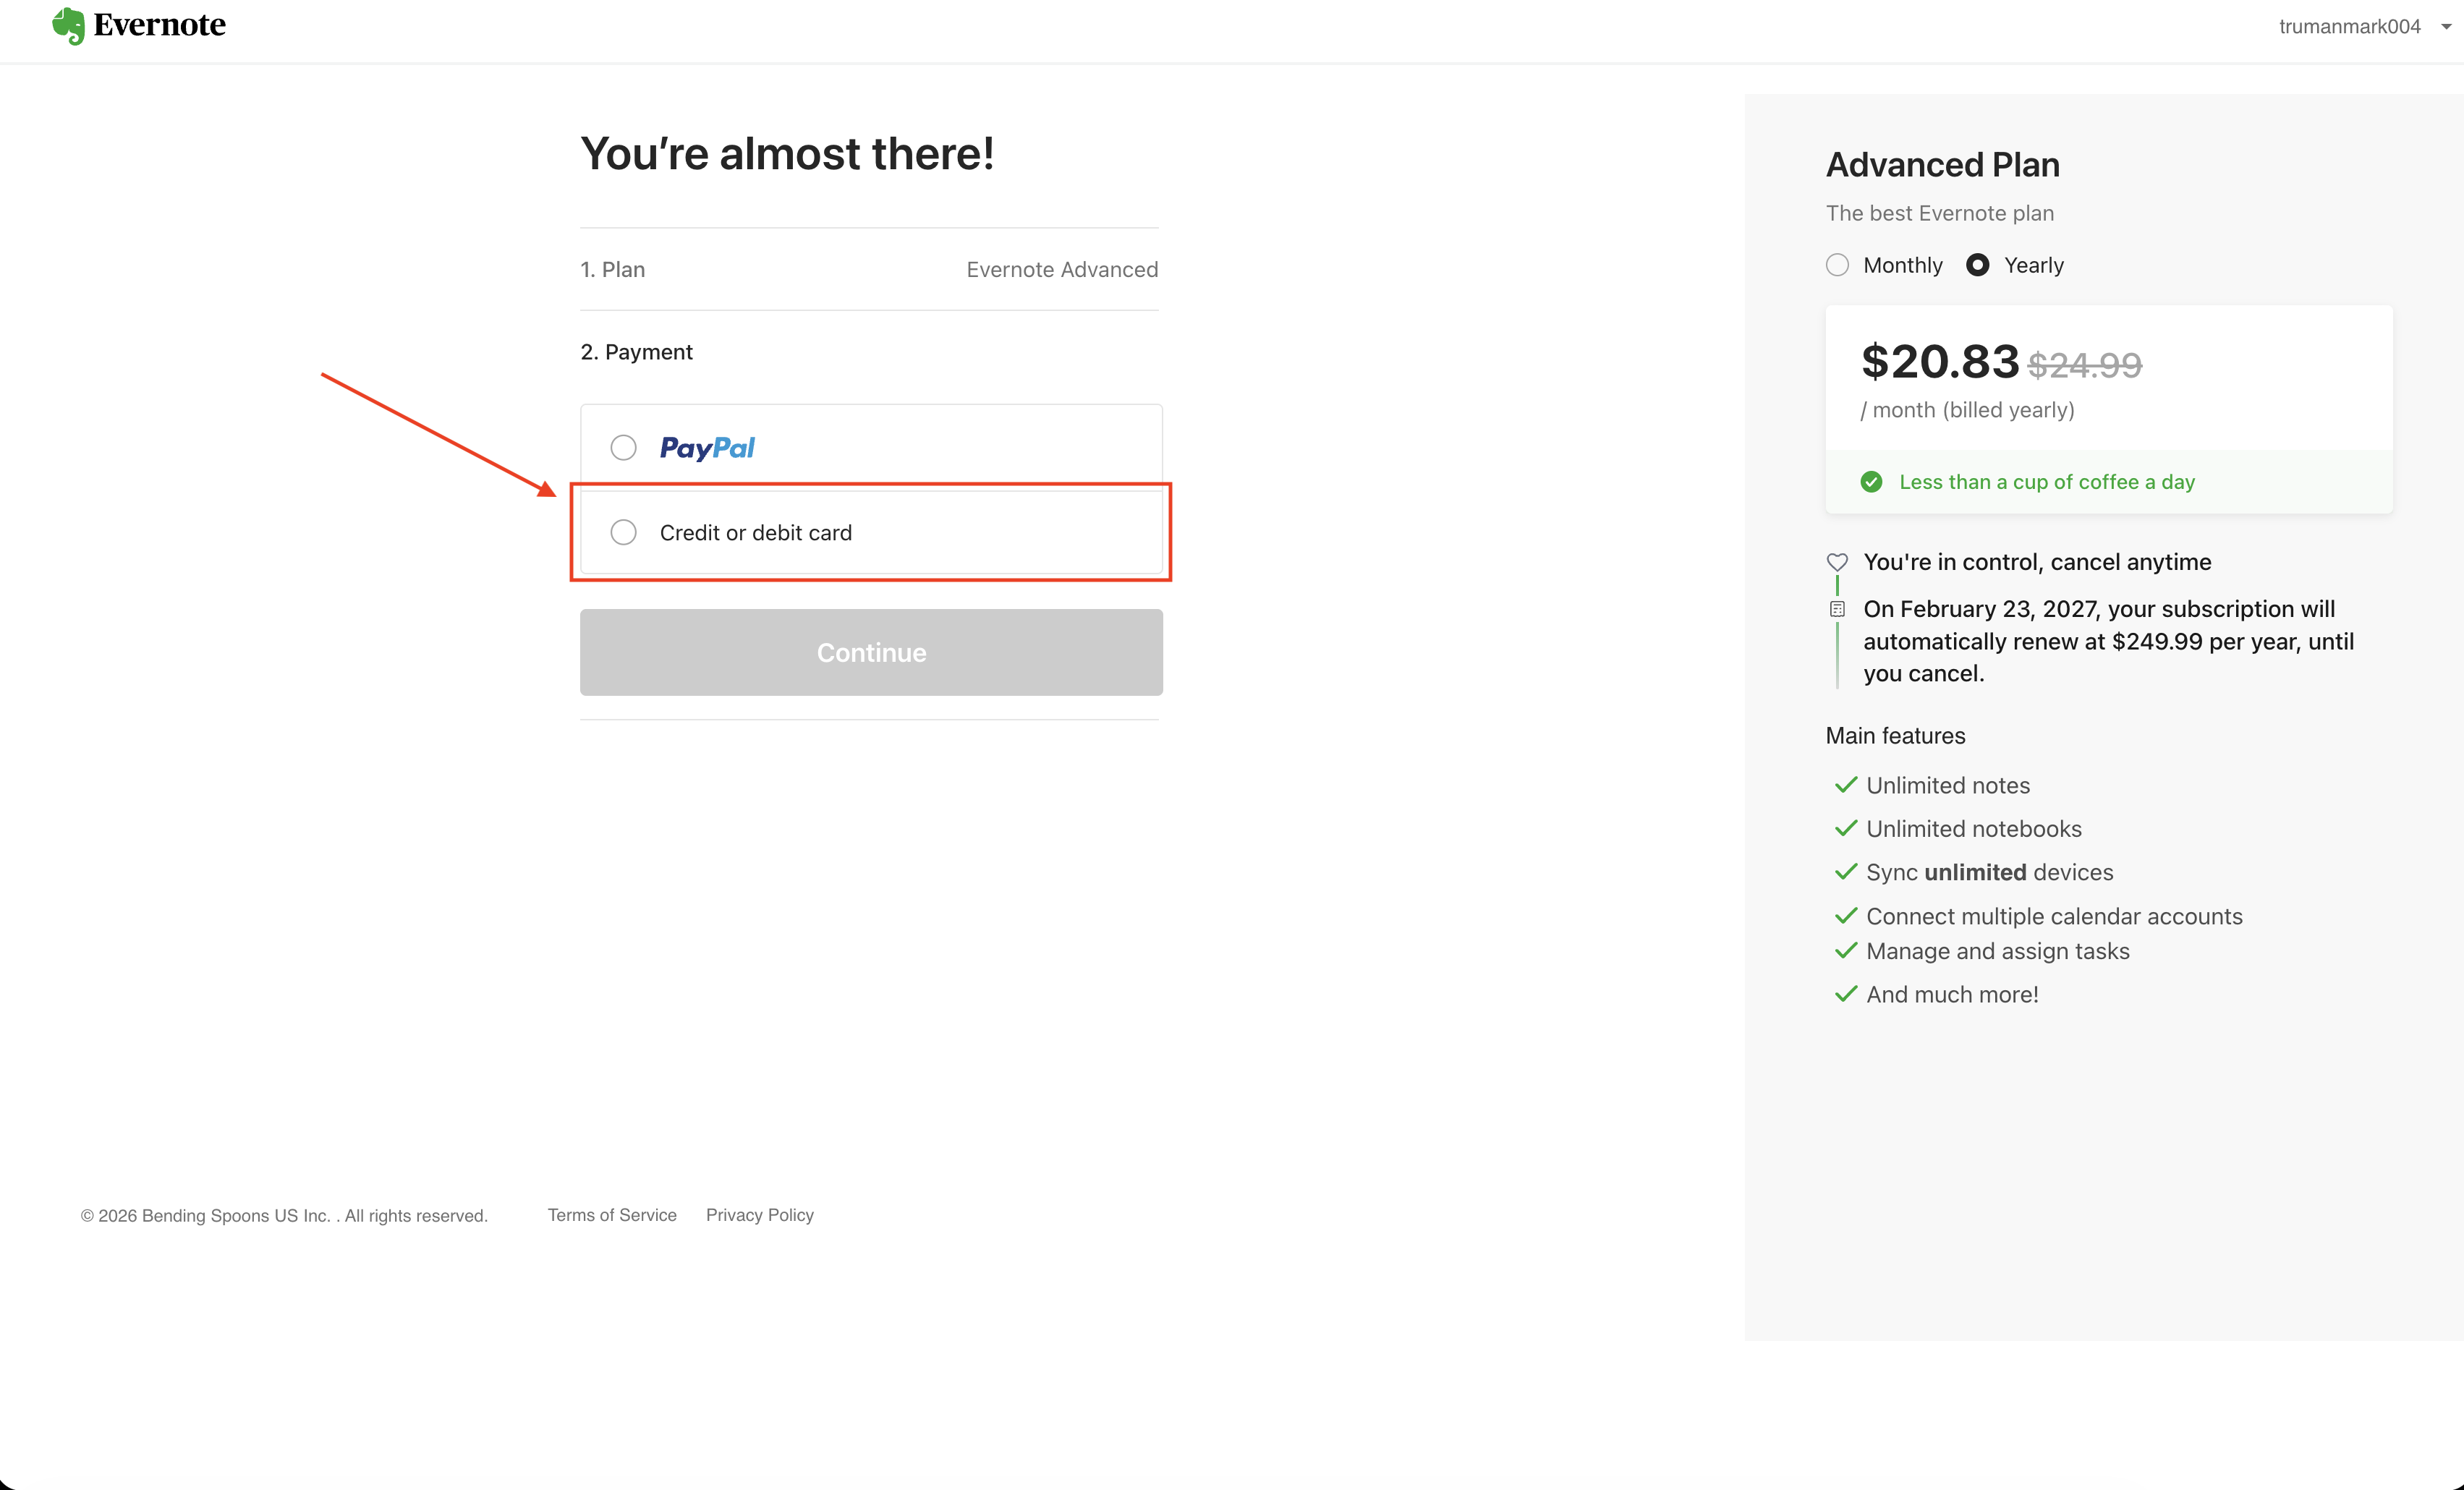This screenshot has height=1490, width=2464.
Task: Open the Privacy Policy link
Action: [x=759, y=1215]
